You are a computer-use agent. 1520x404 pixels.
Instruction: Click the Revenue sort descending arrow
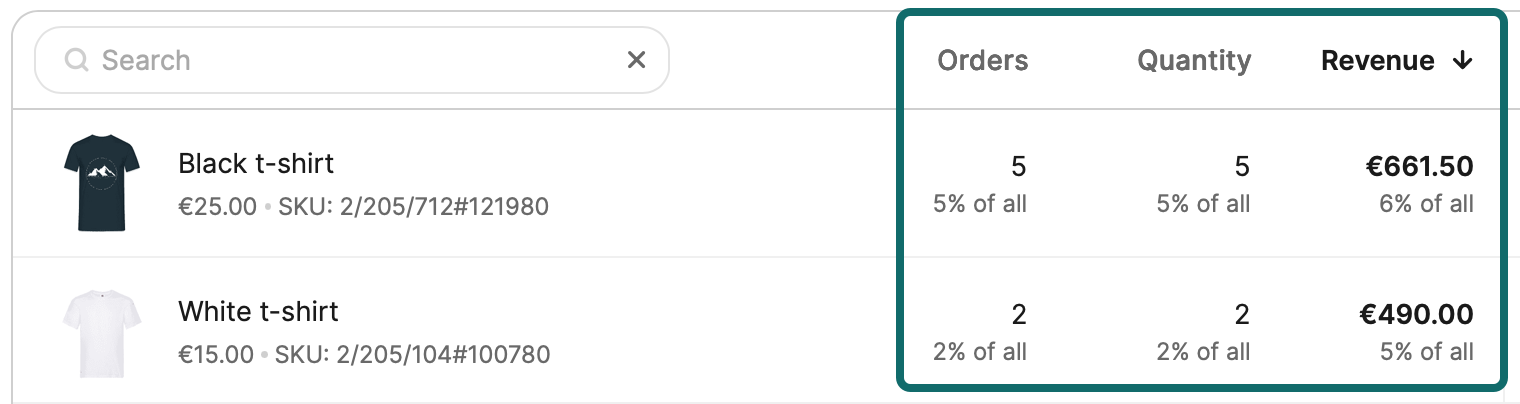click(1463, 61)
